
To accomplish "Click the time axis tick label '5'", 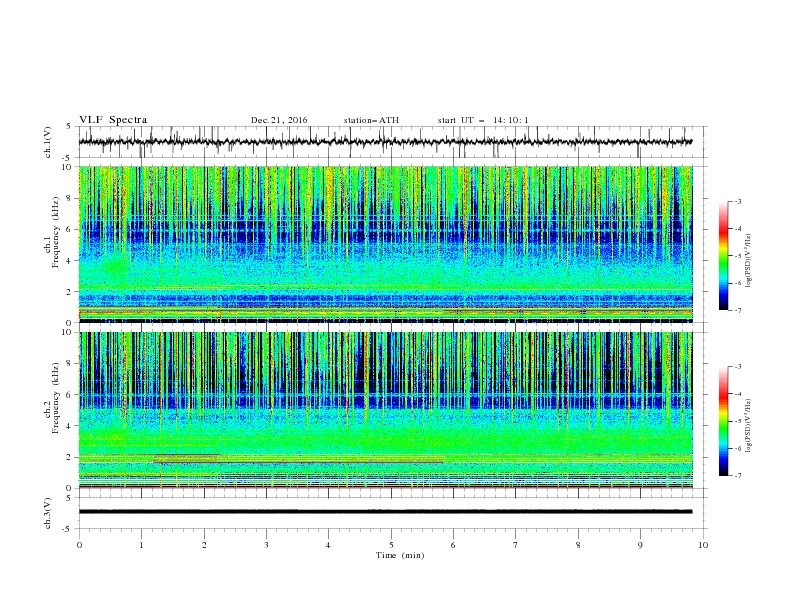I will [x=391, y=545].
